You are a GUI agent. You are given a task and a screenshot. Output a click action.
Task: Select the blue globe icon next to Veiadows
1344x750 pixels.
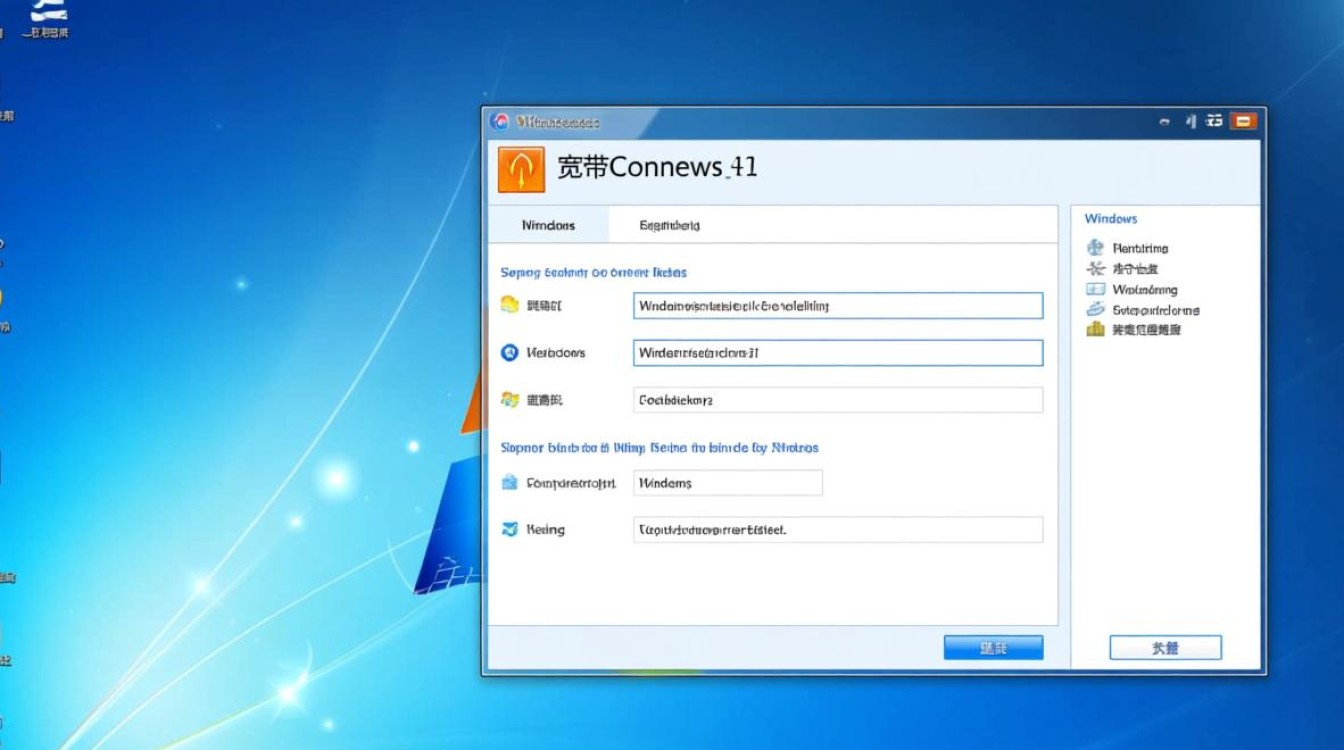click(x=508, y=352)
